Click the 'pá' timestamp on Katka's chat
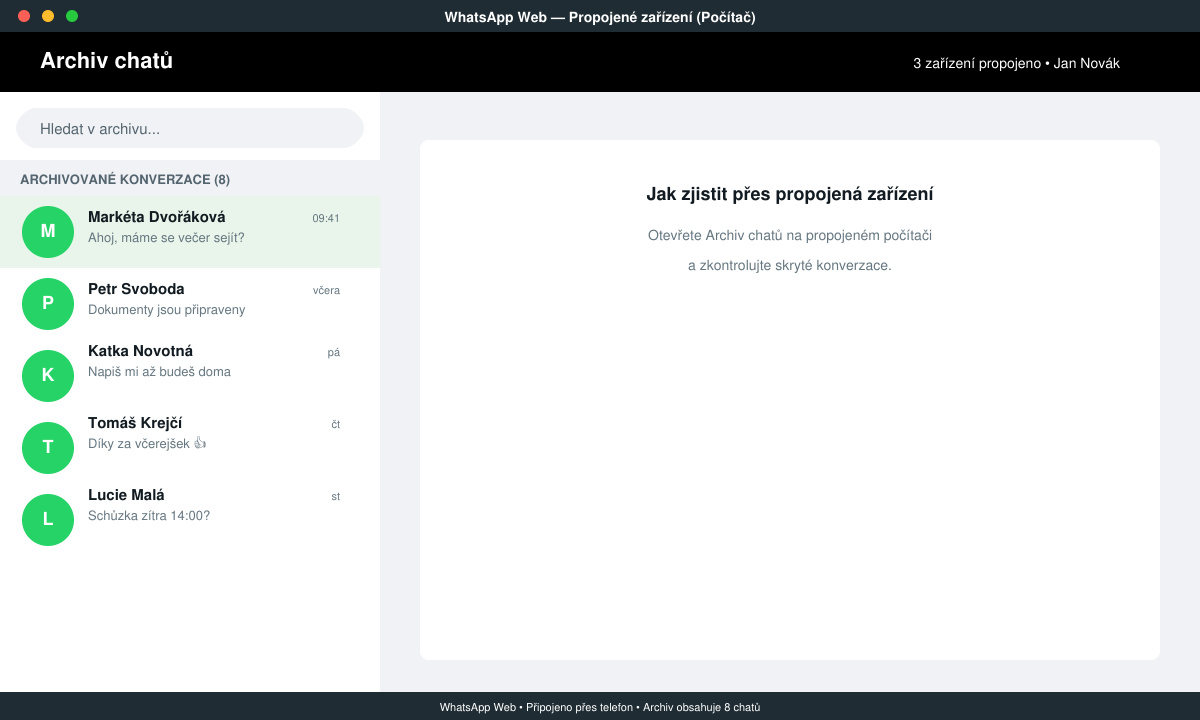The width and height of the screenshot is (1200, 720). 334,352
